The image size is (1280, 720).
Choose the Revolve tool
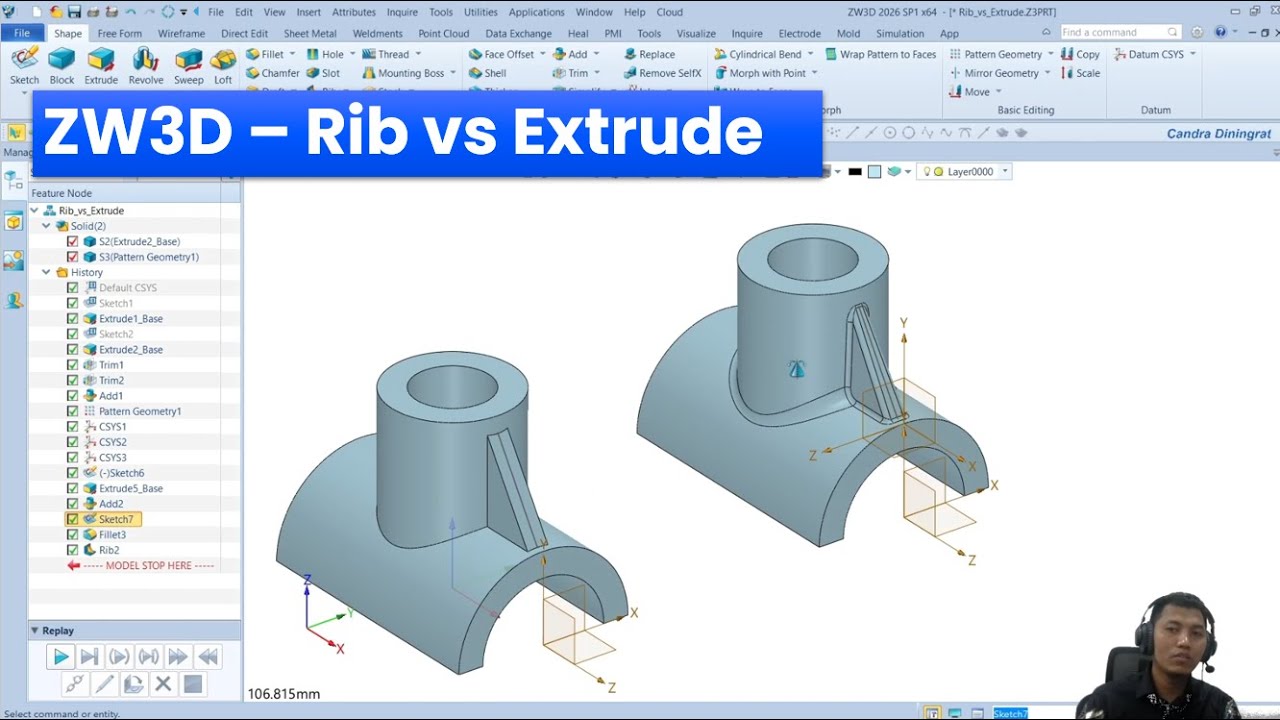(146, 65)
